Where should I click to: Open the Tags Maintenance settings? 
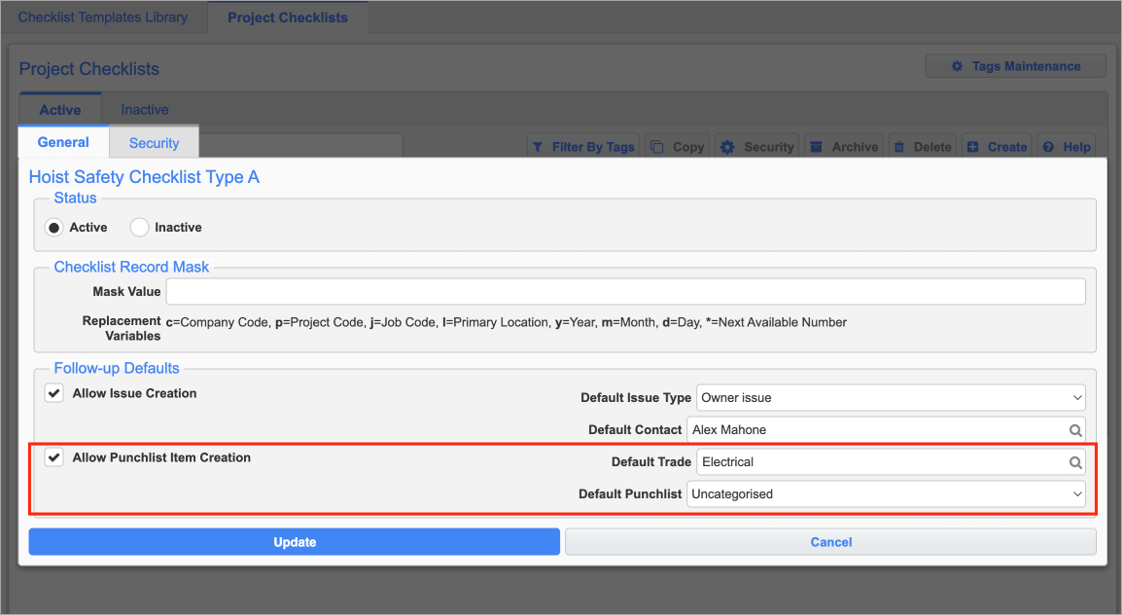pyautogui.click(x=1014, y=65)
